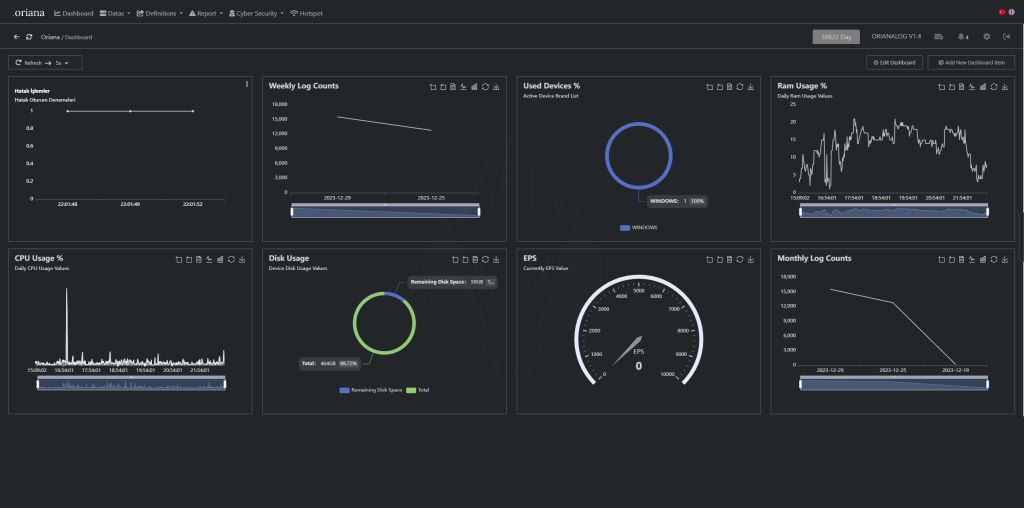Click the back arrow beside the breadcrumb
Viewport: 1024px width, 508px height.
[16, 37]
